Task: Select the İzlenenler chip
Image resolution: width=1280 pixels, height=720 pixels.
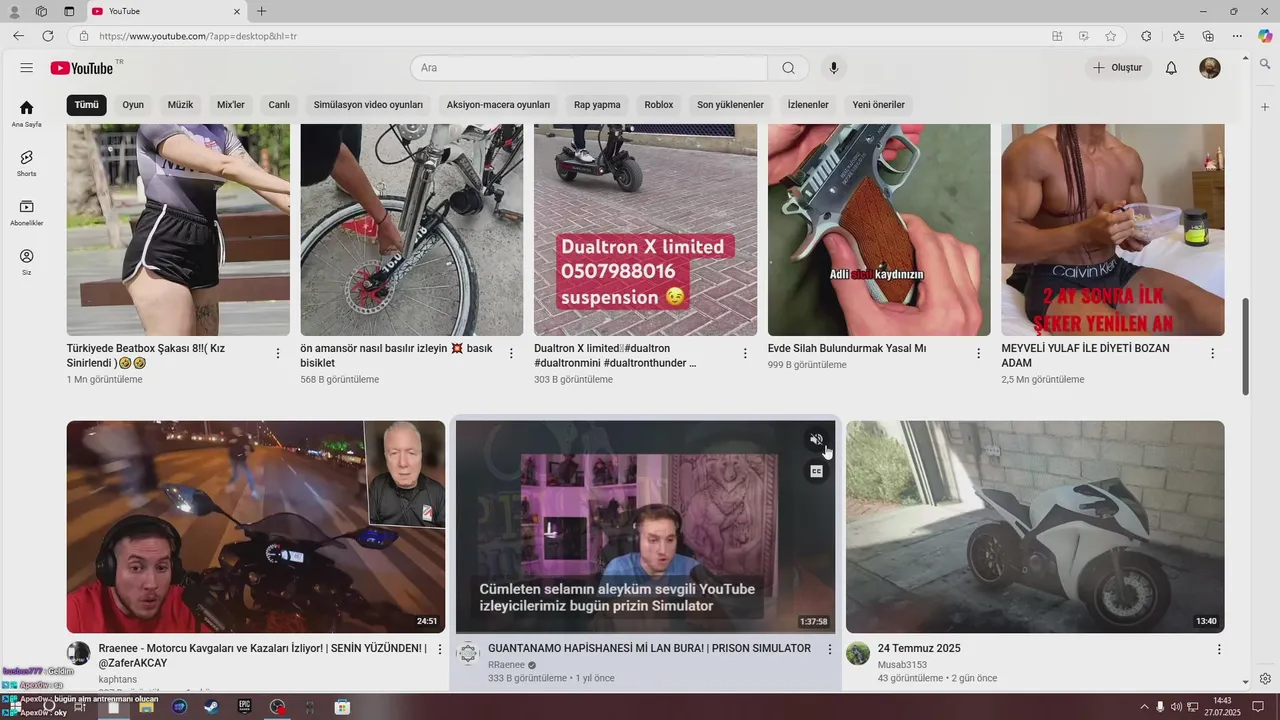Action: [808, 105]
